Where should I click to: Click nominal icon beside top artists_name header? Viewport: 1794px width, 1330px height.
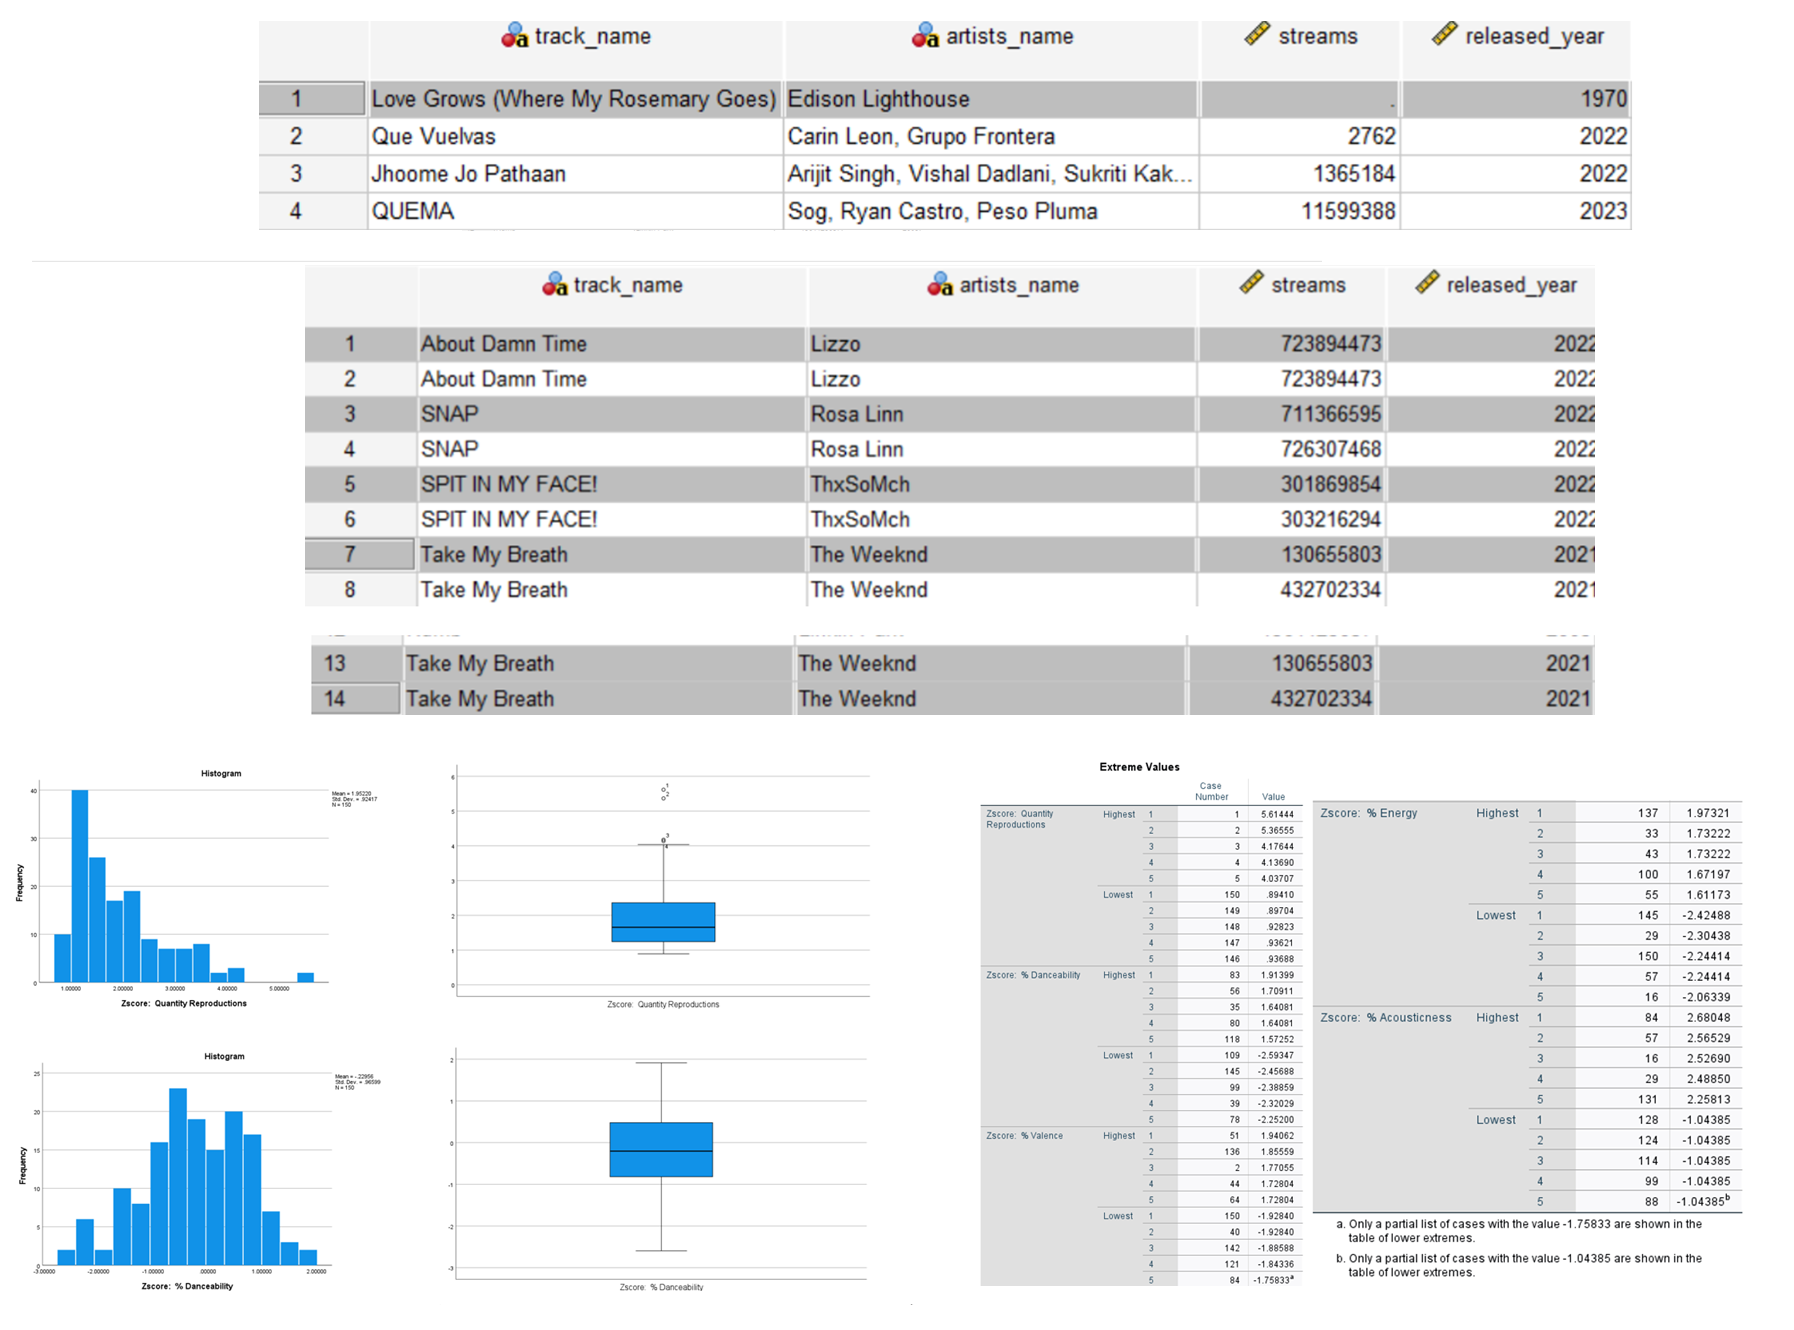coord(925,37)
